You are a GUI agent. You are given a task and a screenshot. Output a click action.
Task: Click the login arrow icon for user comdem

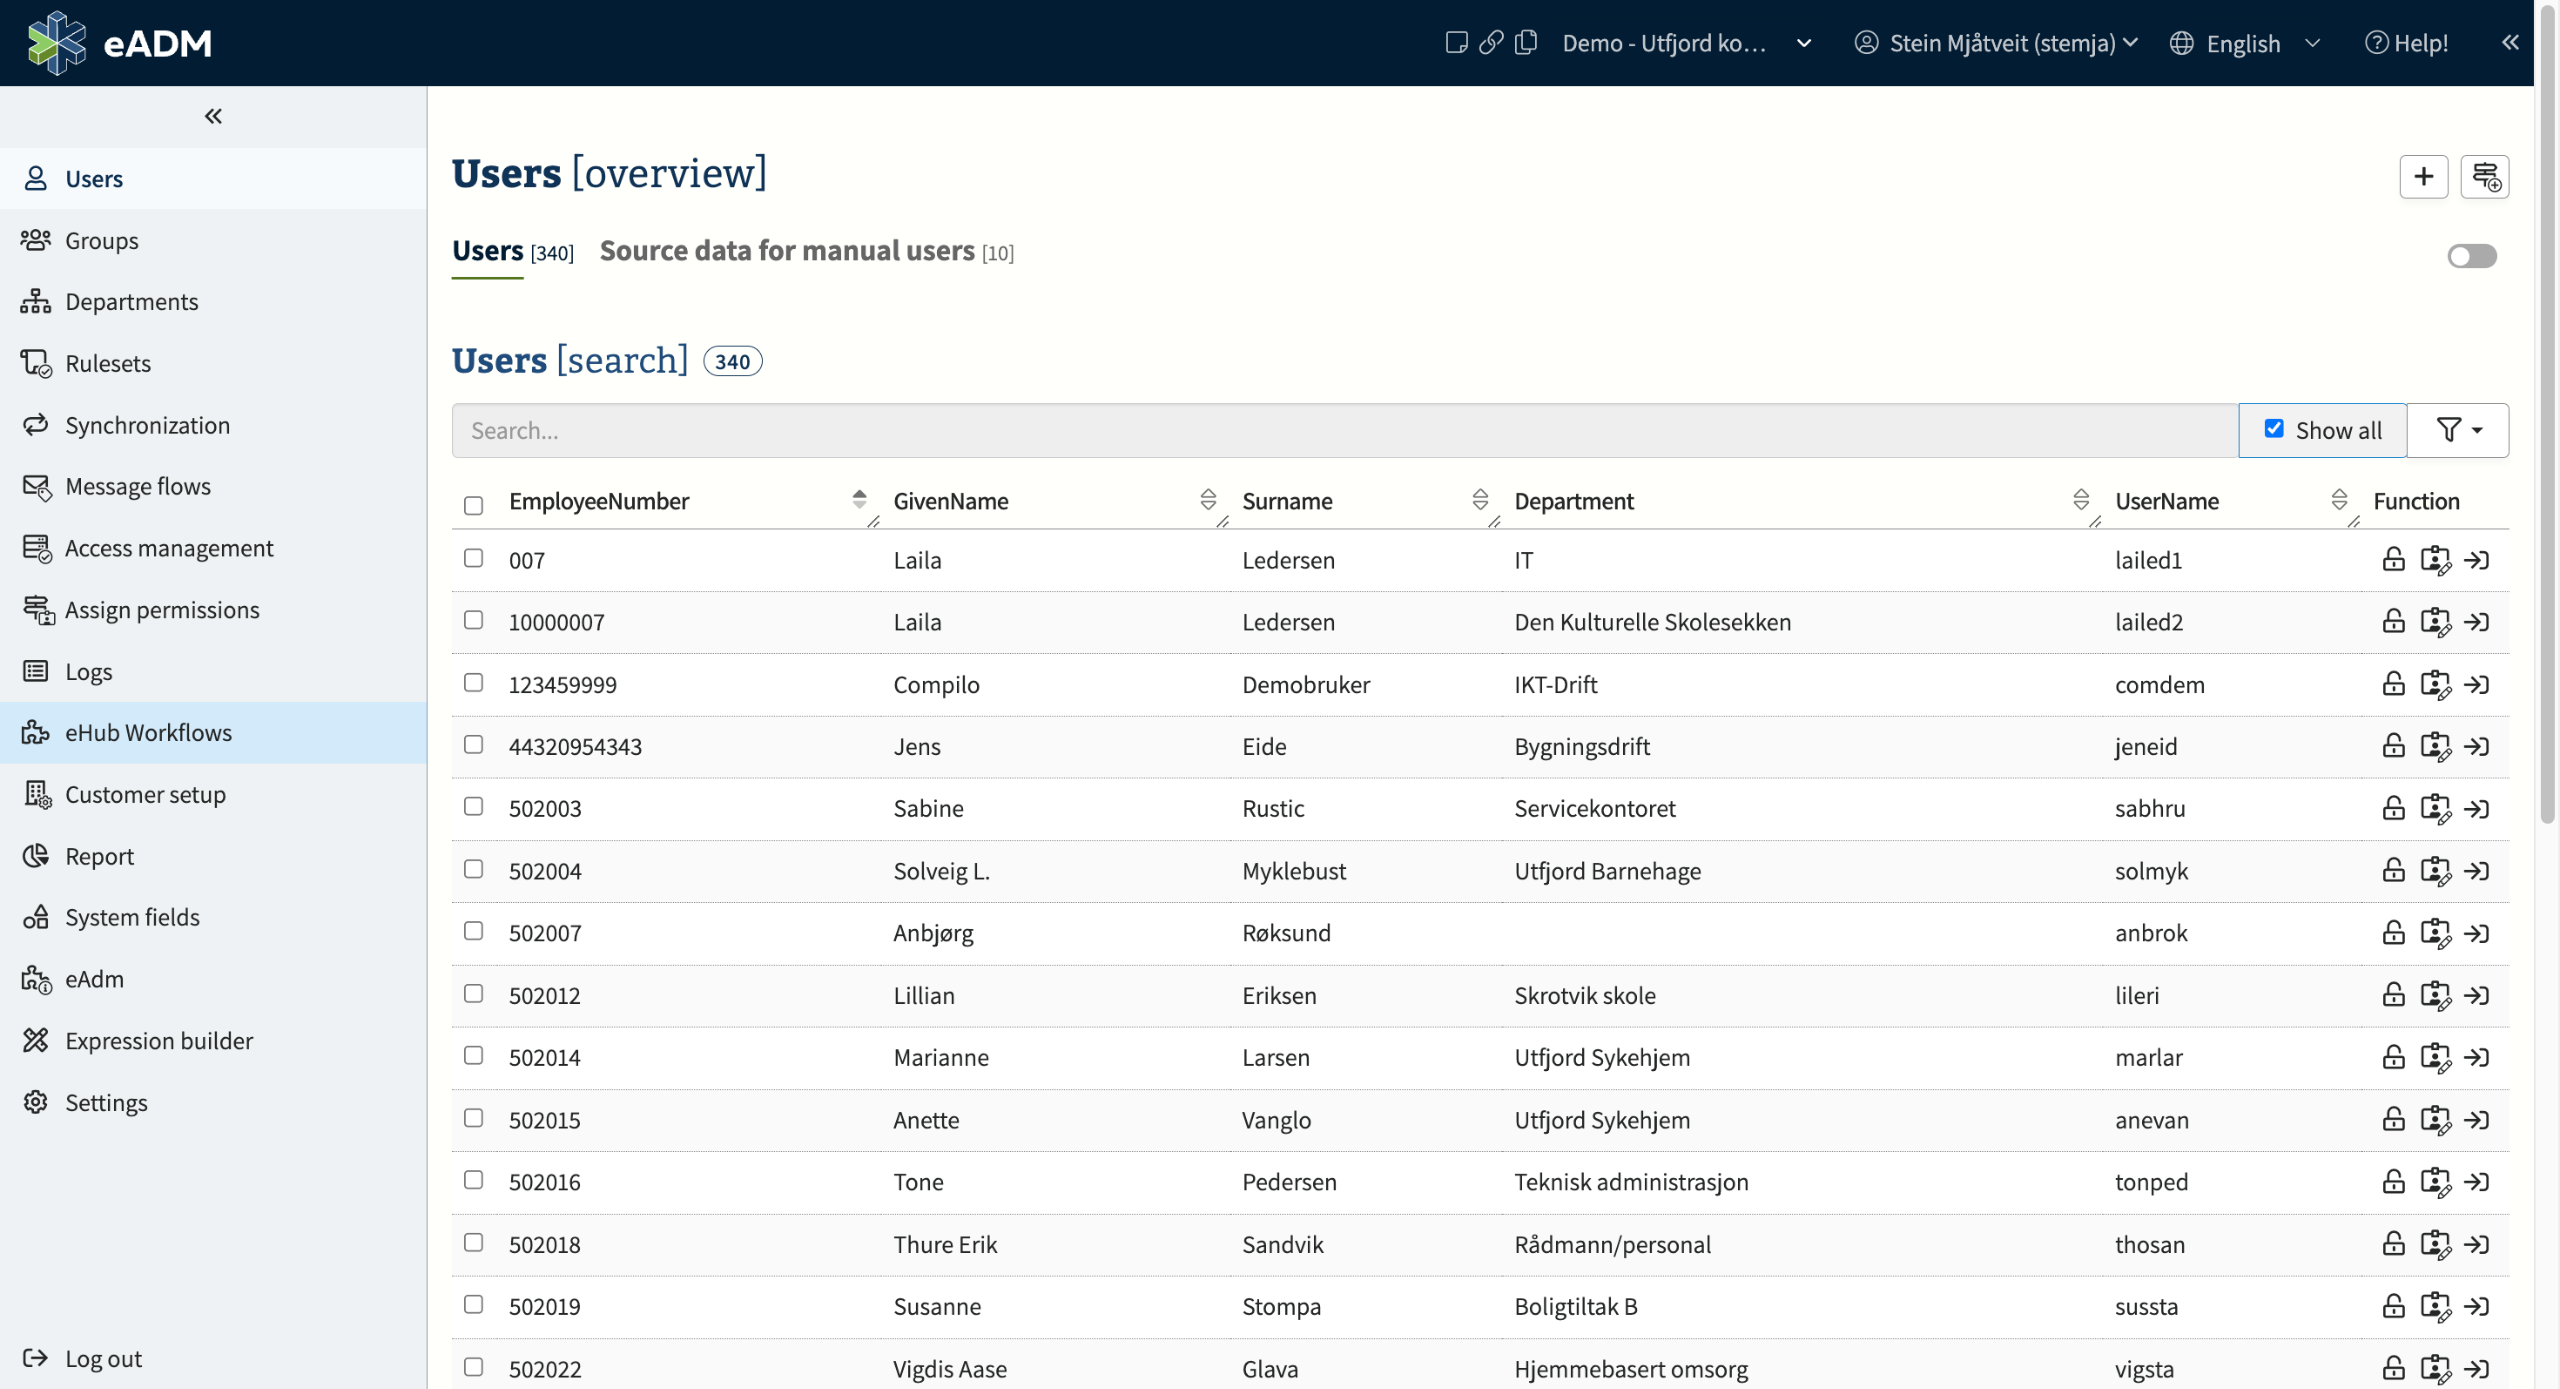2476,685
